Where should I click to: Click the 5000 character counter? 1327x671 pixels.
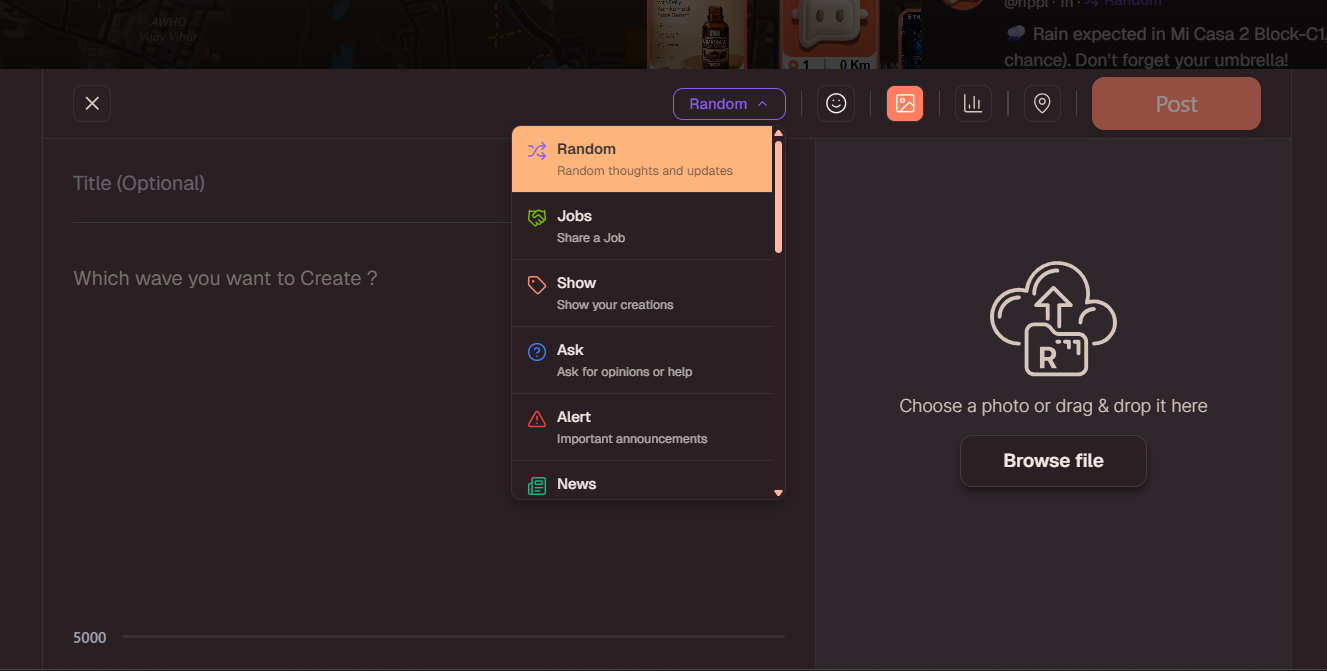(90, 638)
